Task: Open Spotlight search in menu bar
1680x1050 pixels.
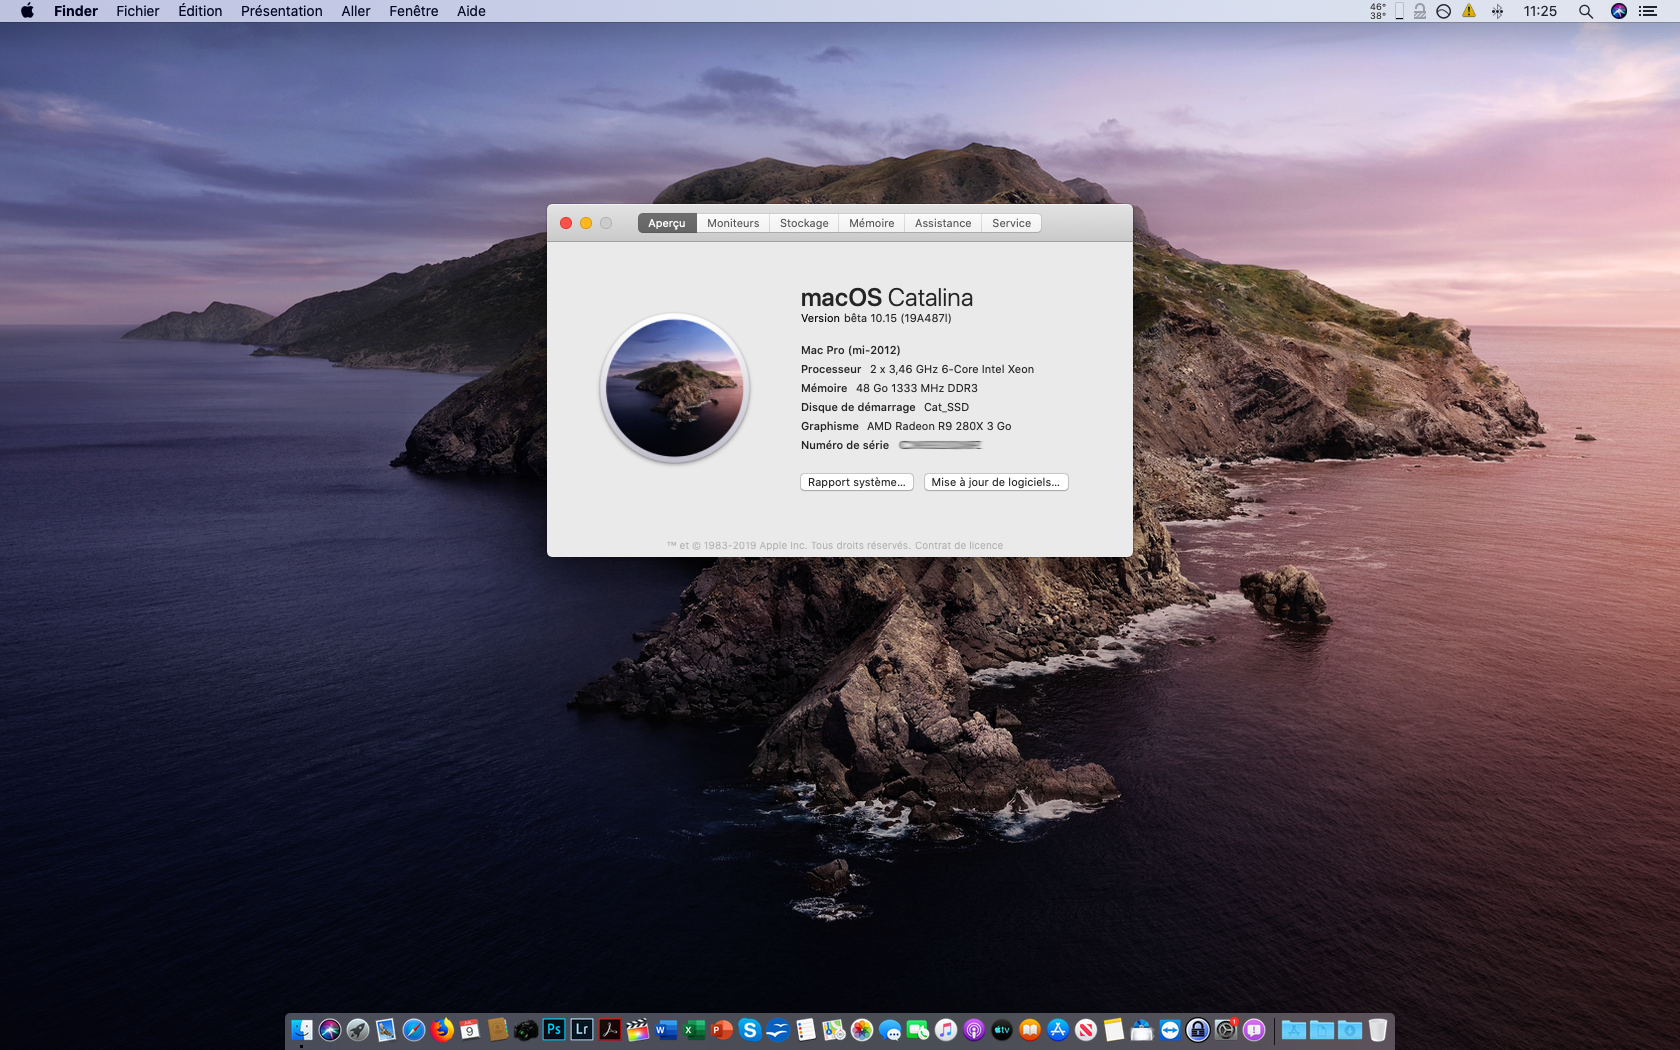Action: [1586, 11]
